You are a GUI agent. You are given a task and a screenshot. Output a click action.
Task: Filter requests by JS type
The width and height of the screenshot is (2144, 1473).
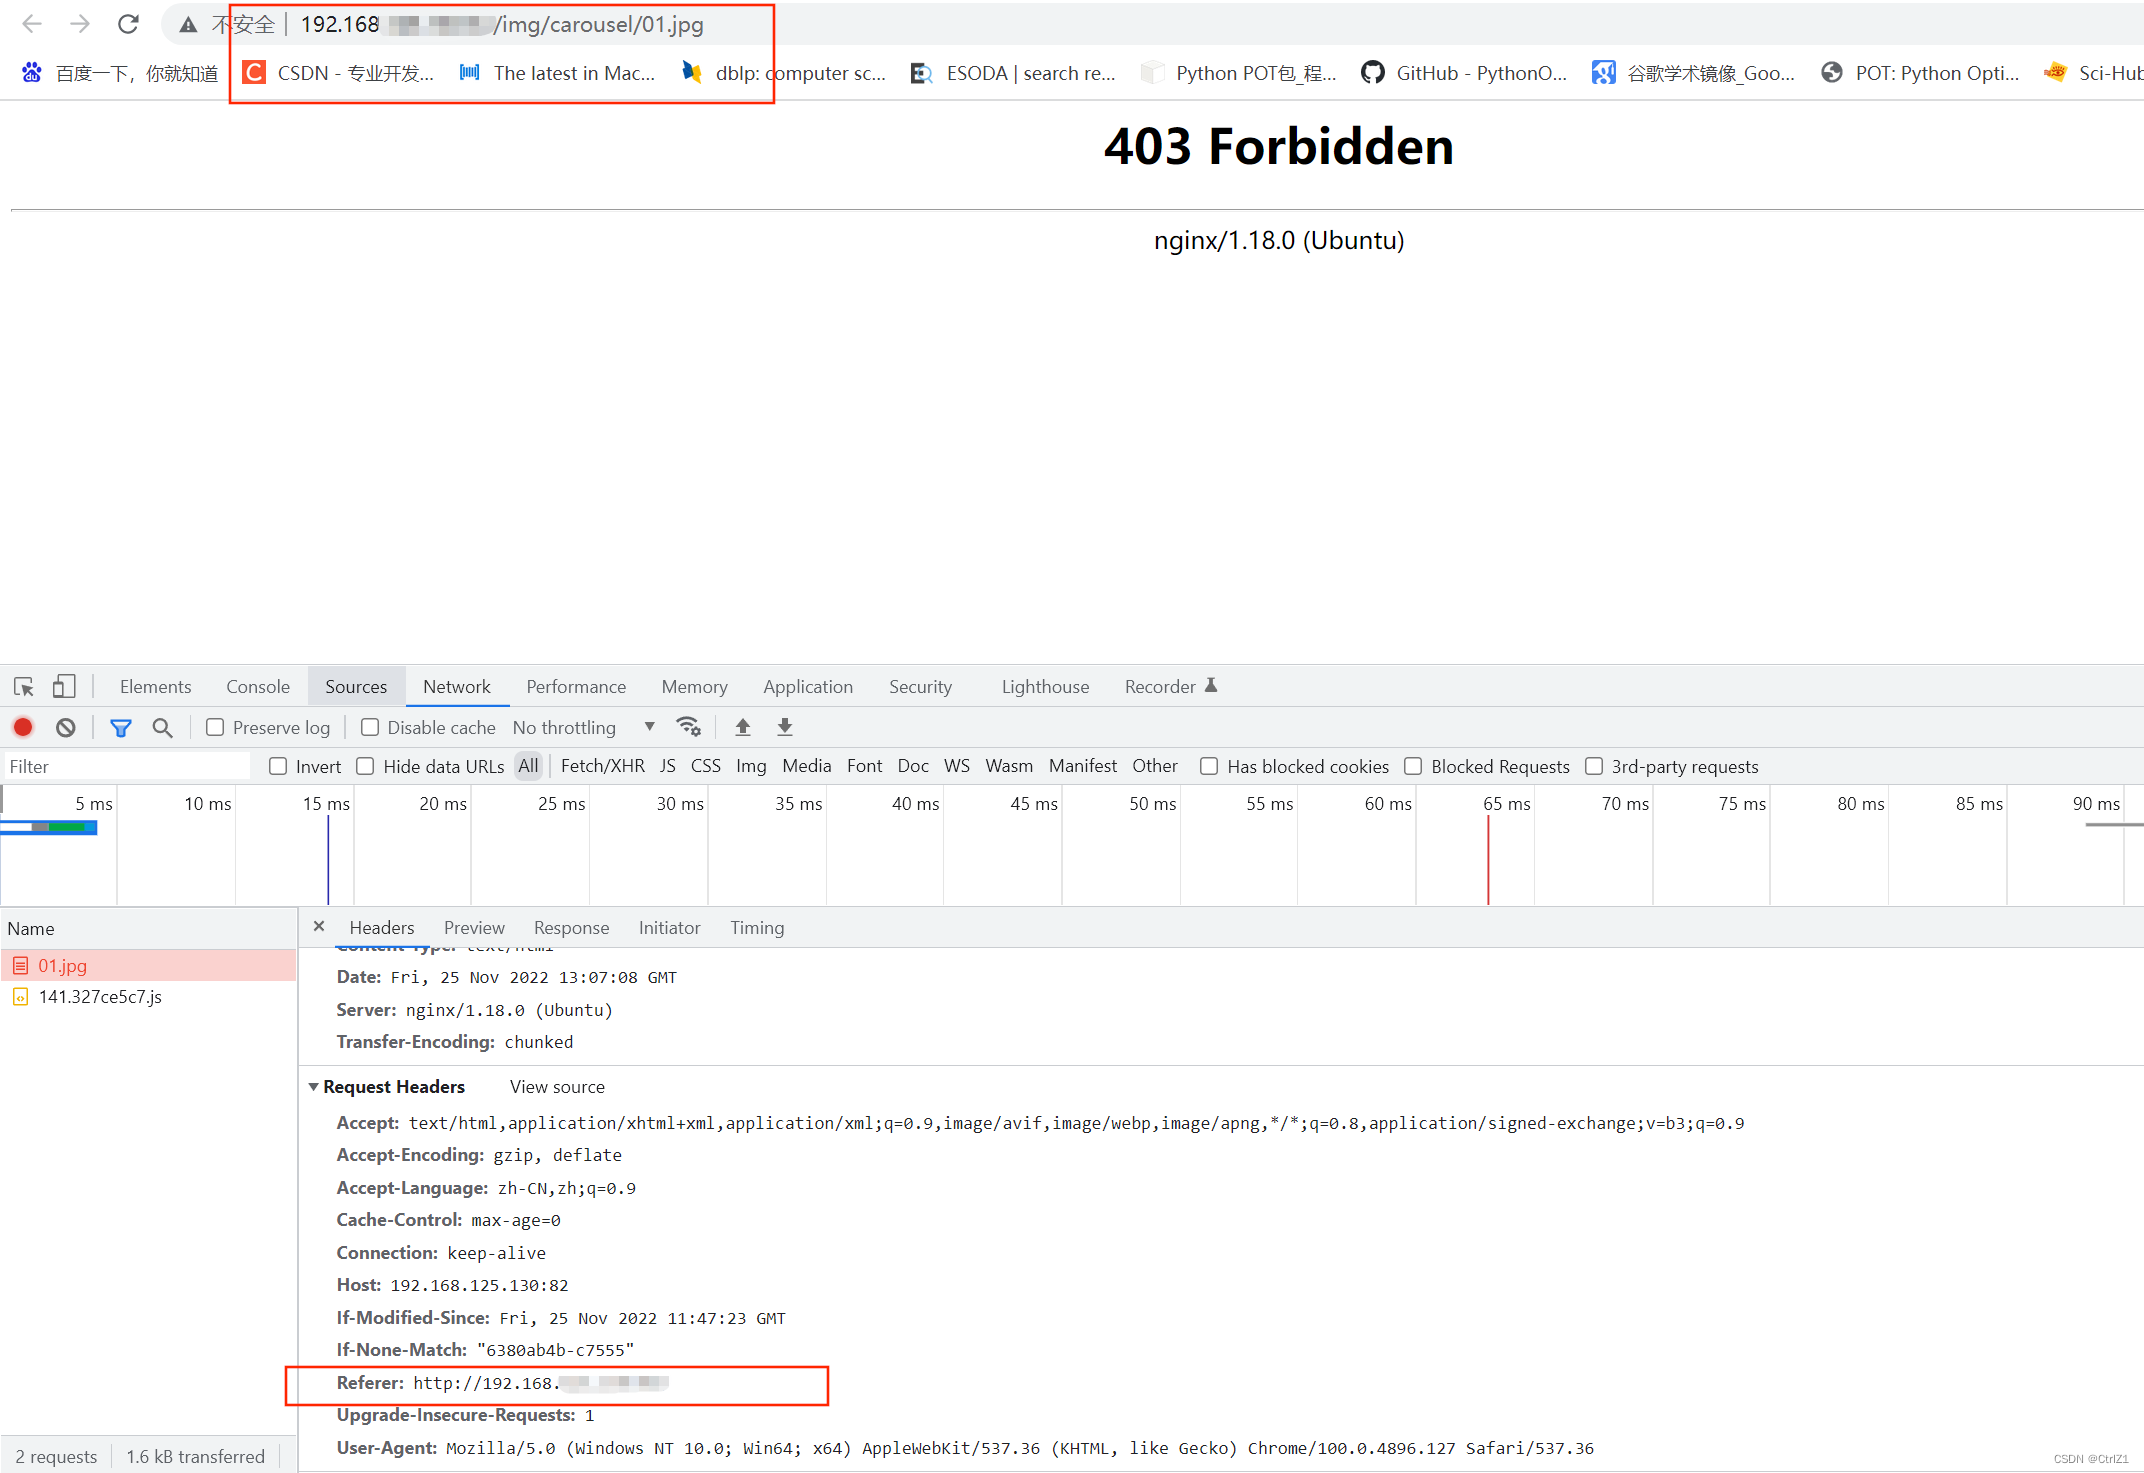coord(668,766)
